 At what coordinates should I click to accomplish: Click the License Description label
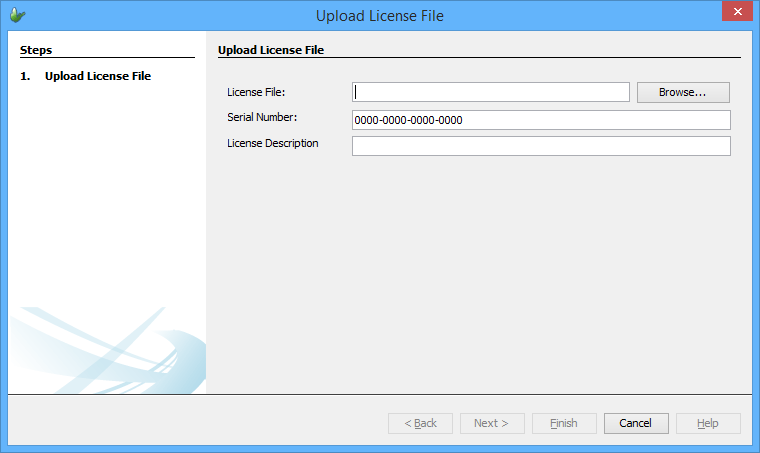[273, 143]
